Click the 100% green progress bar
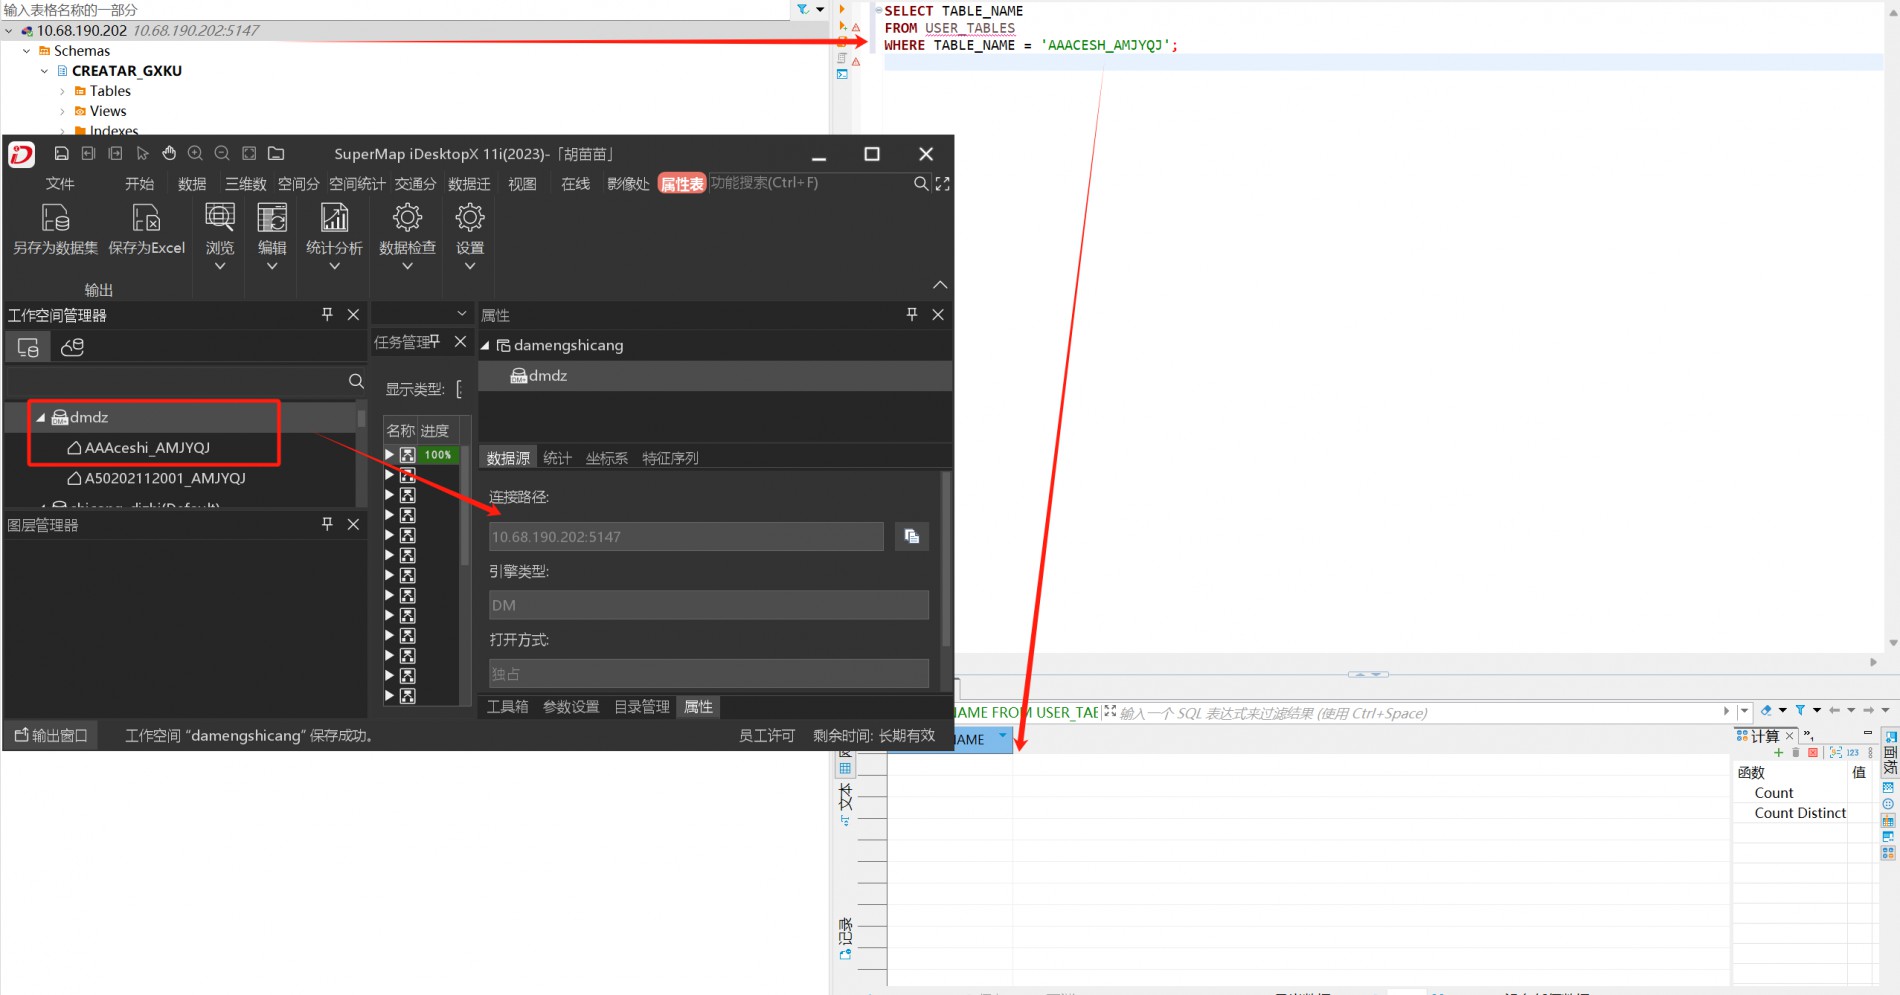This screenshot has height=995, width=1900. click(438, 454)
